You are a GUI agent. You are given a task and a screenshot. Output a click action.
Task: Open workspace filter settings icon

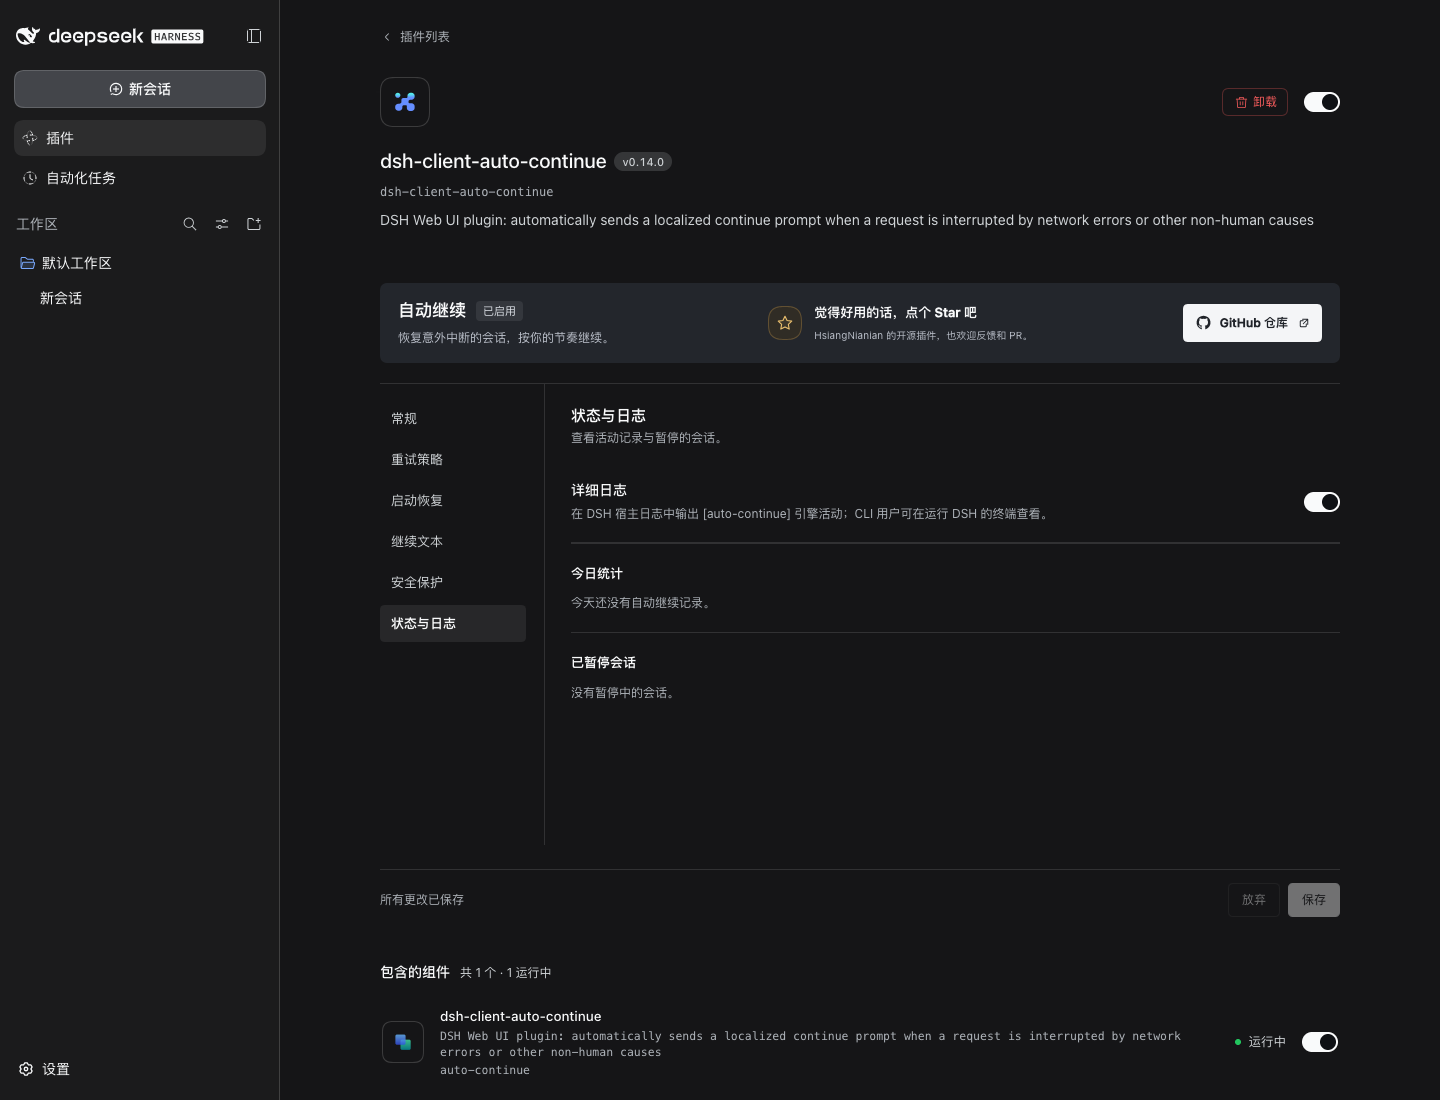coord(222,224)
